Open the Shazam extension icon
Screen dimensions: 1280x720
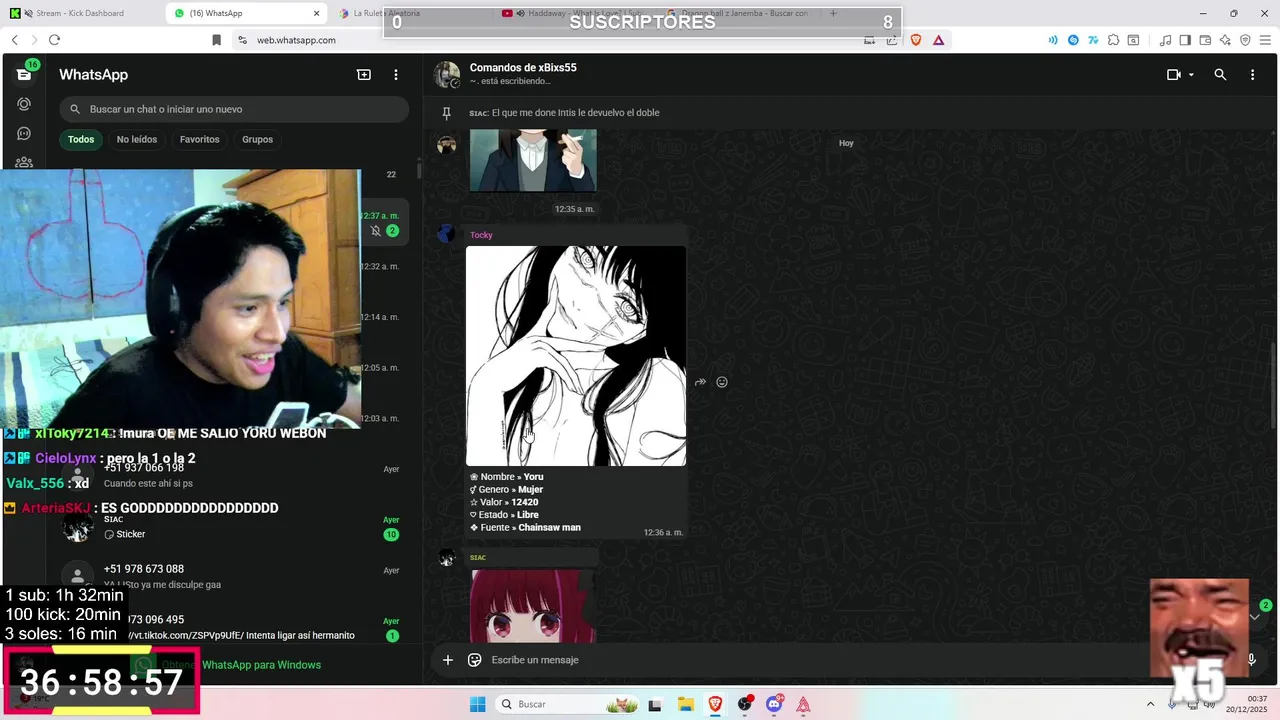1073,40
